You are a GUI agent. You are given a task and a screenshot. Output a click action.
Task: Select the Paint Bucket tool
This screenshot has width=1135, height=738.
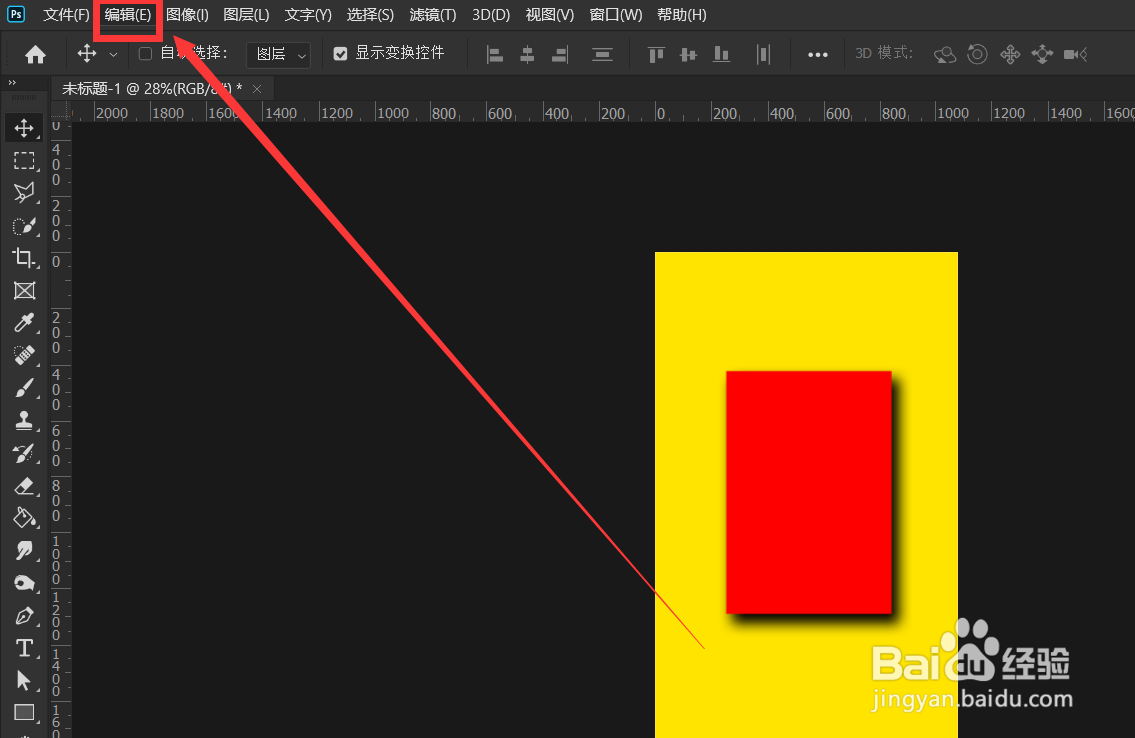coord(24,518)
